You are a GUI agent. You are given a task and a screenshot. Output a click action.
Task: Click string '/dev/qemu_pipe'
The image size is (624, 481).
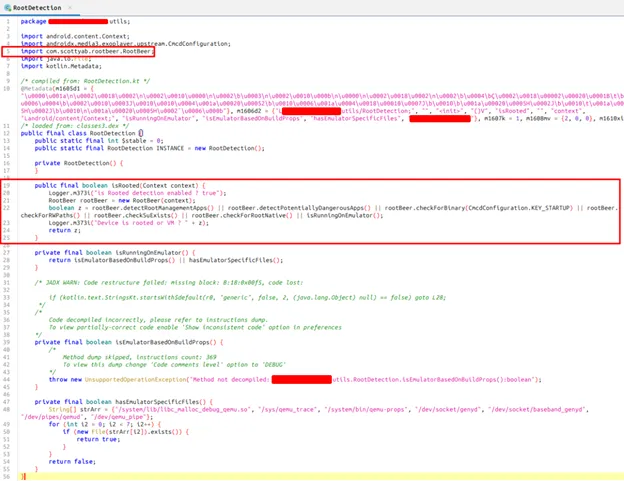click(x=120, y=417)
